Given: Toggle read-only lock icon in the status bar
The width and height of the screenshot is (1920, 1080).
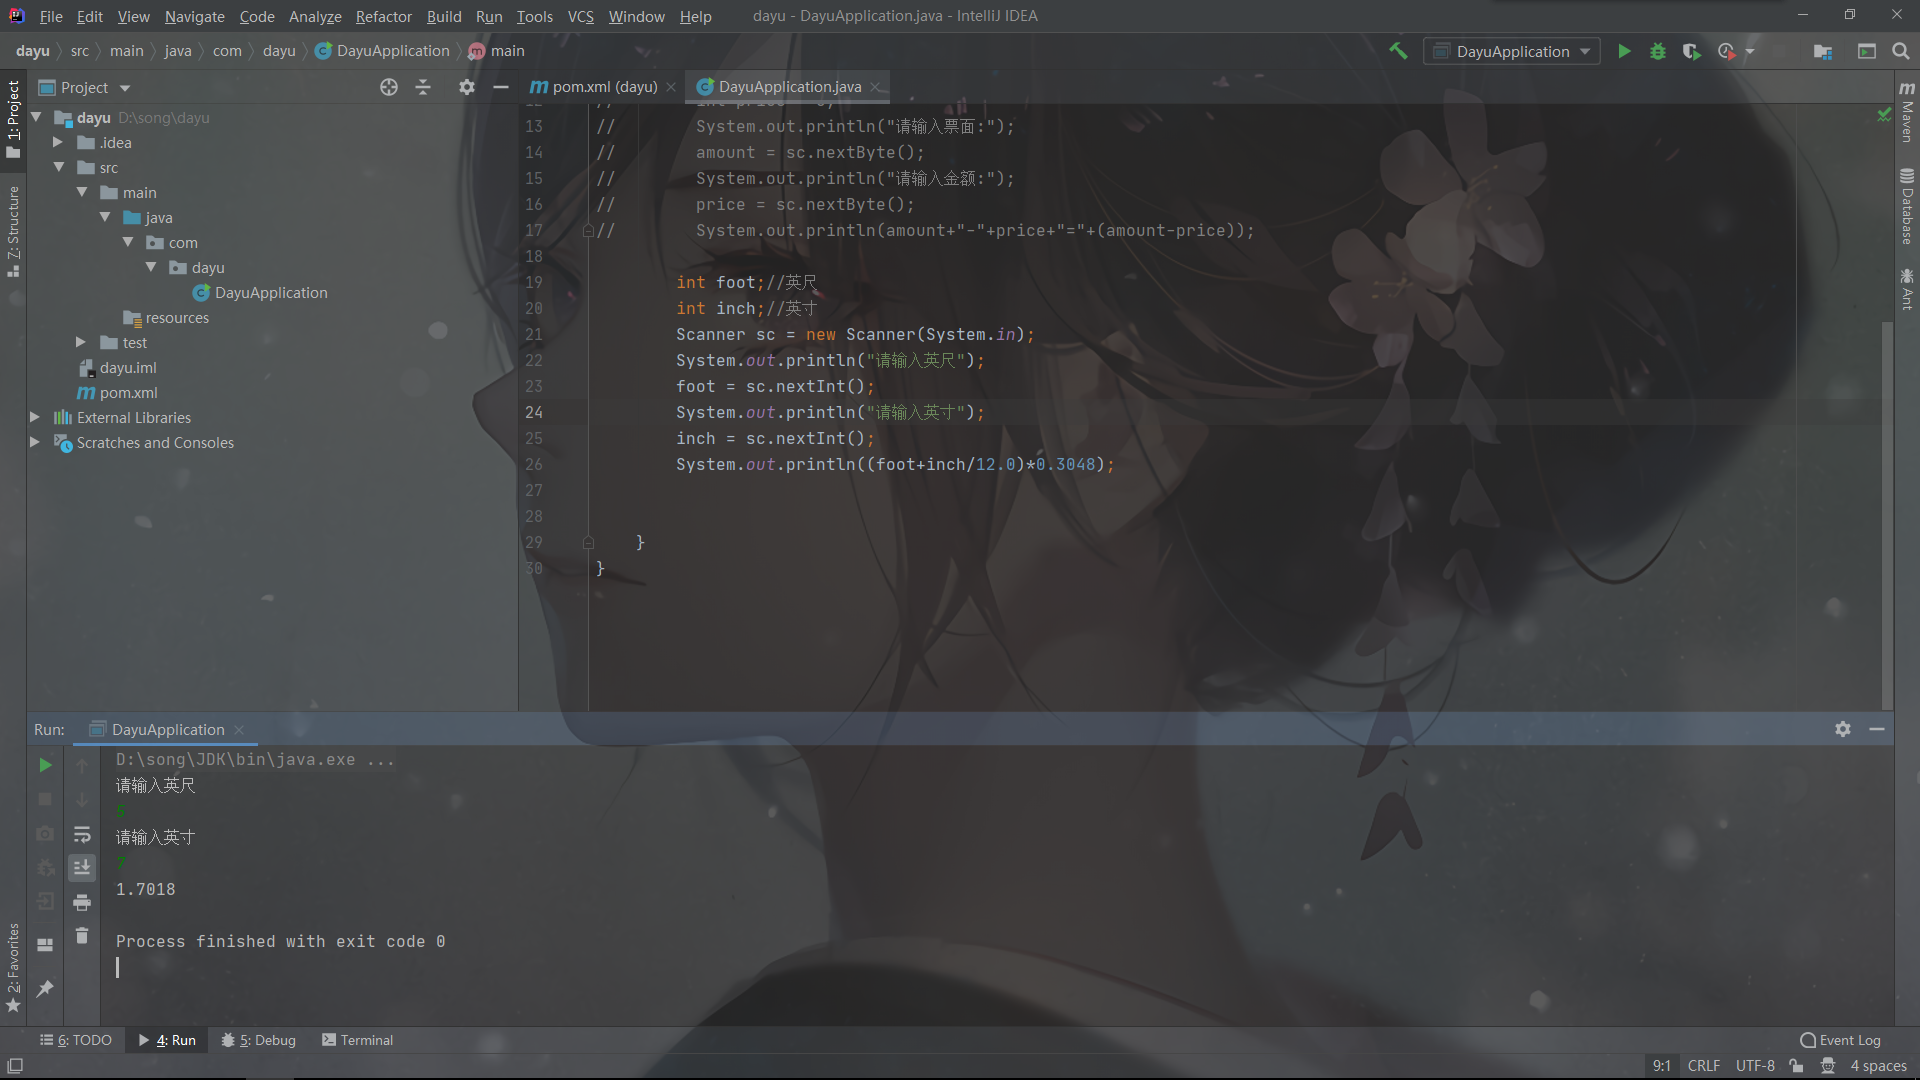Looking at the screenshot, I should pyautogui.click(x=1797, y=1066).
